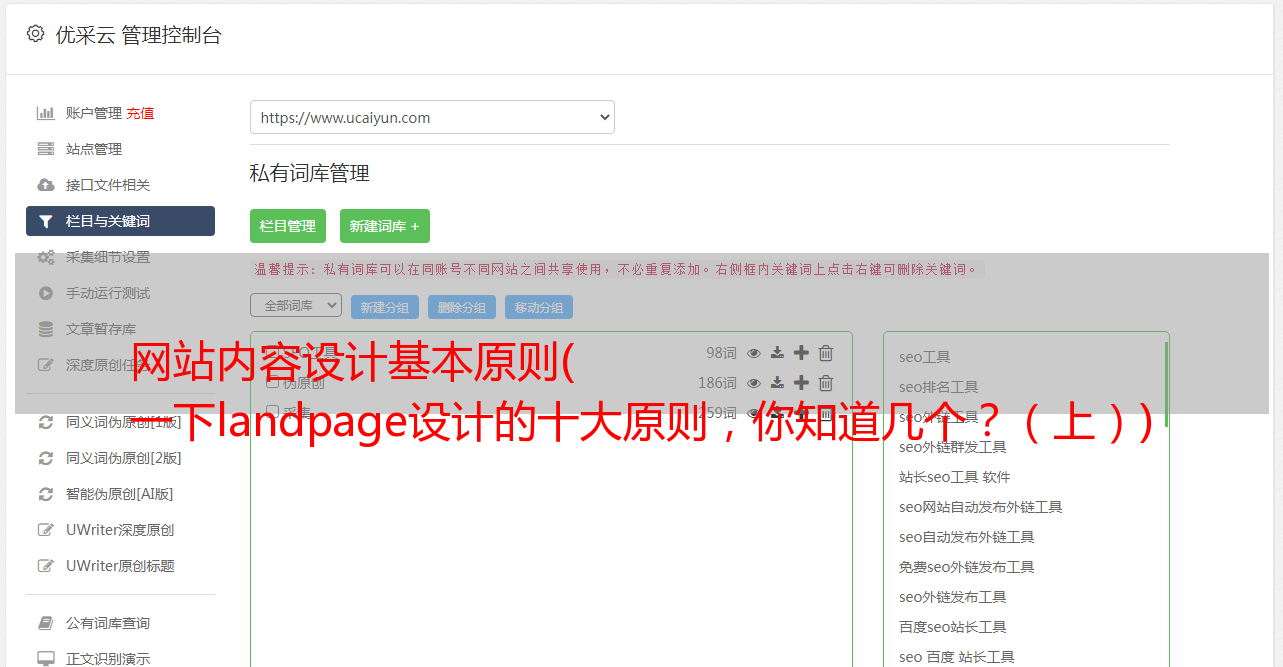Screen dimensions: 1283x667
Task: Tick the checkbox for the 采集 library
Action: coord(272,412)
